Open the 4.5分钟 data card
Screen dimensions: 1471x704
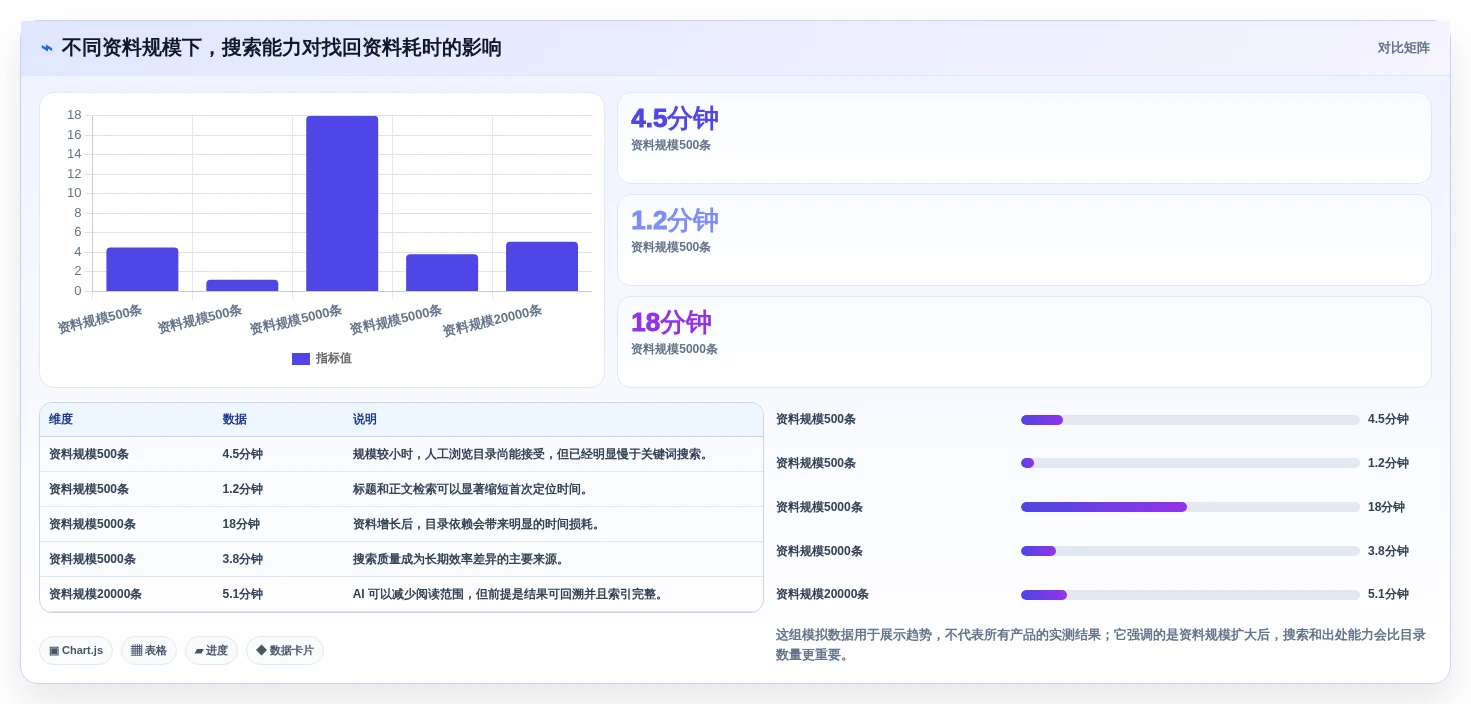(x=1024, y=138)
